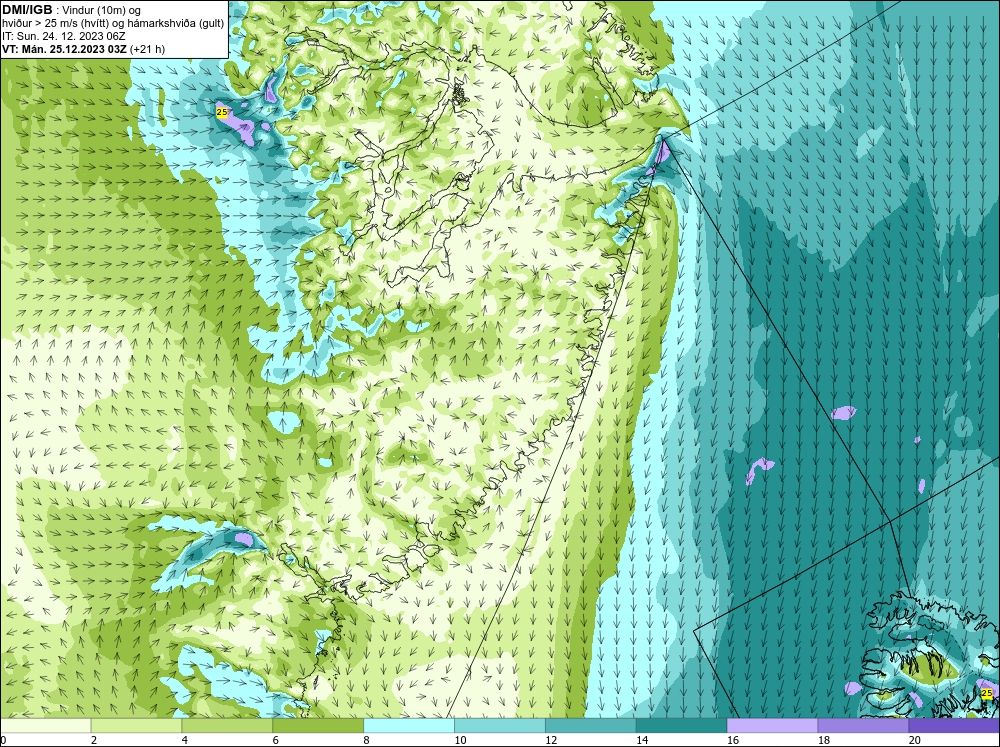Screen dimensions: 1000x747
Task: Click the legend scale value '12'
Action: pos(551,740)
